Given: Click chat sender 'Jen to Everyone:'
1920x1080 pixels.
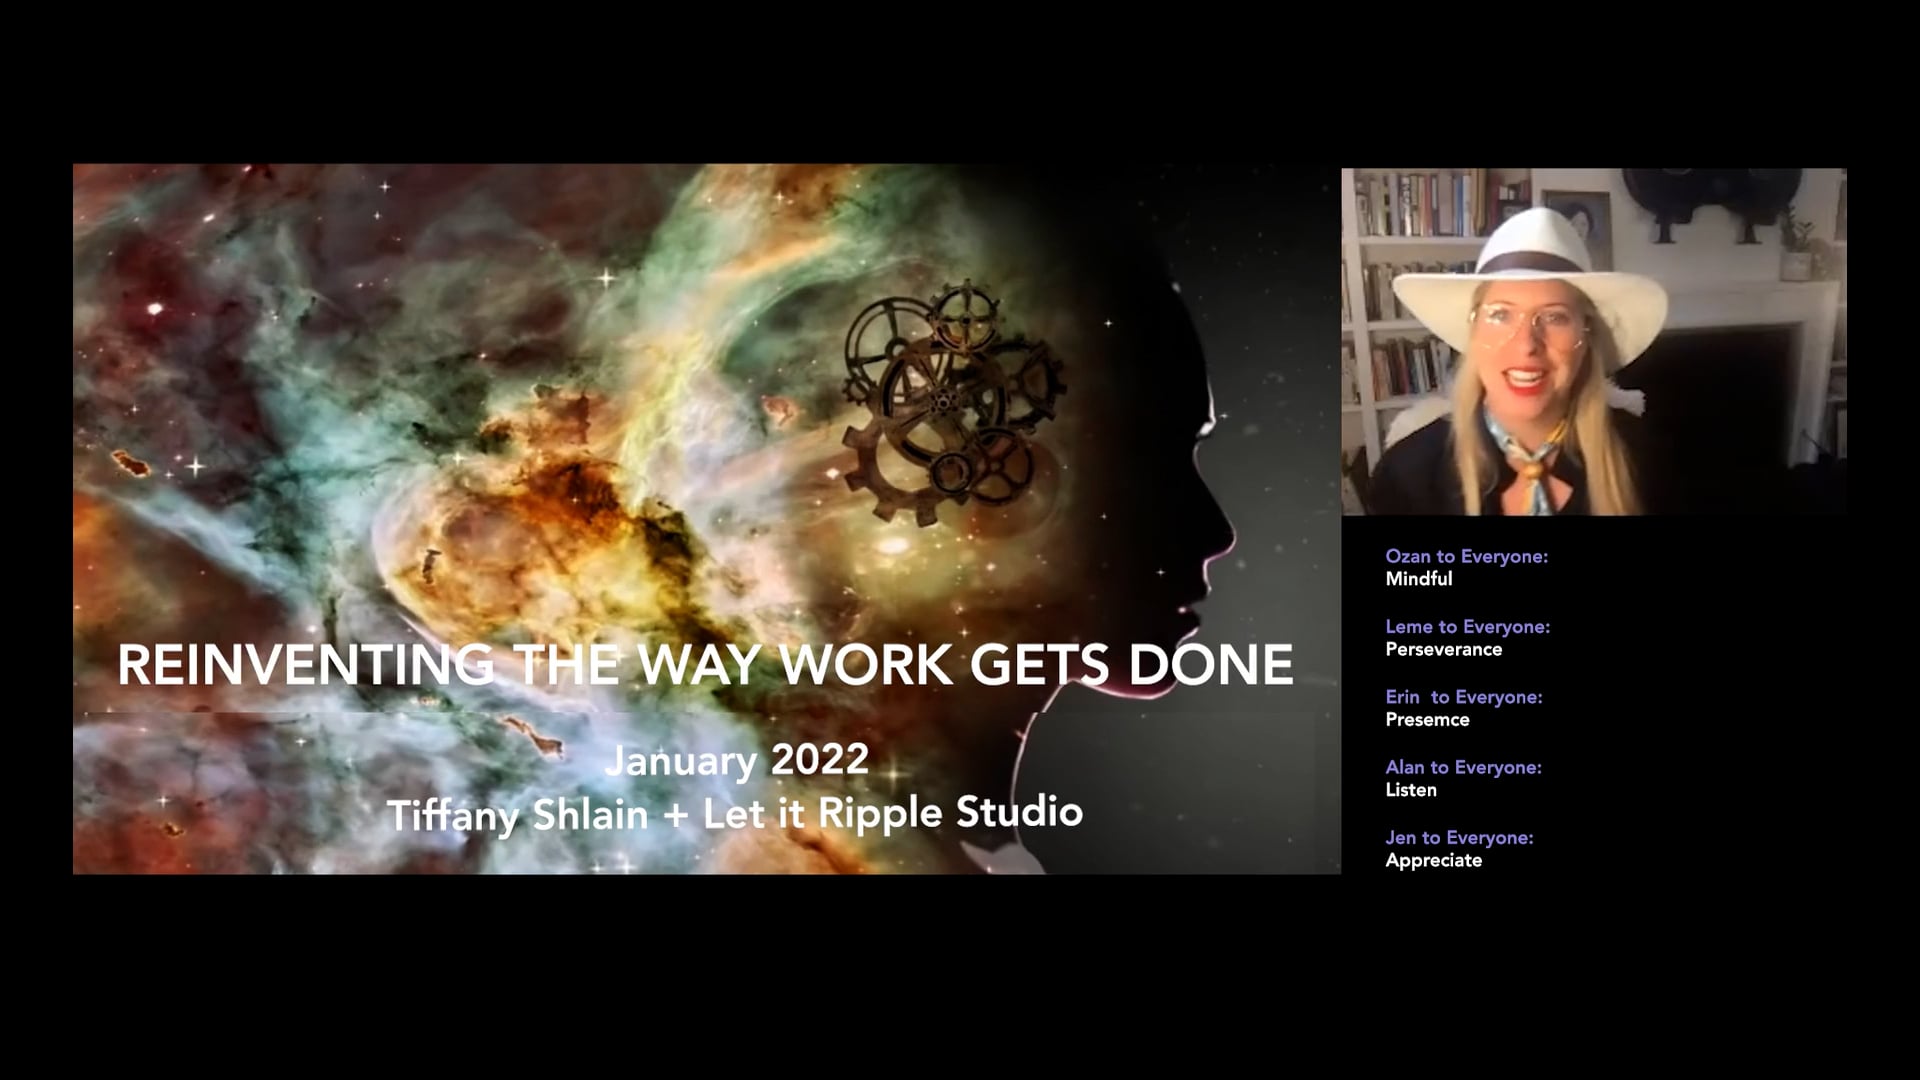Looking at the screenshot, I should (x=1460, y=838).
